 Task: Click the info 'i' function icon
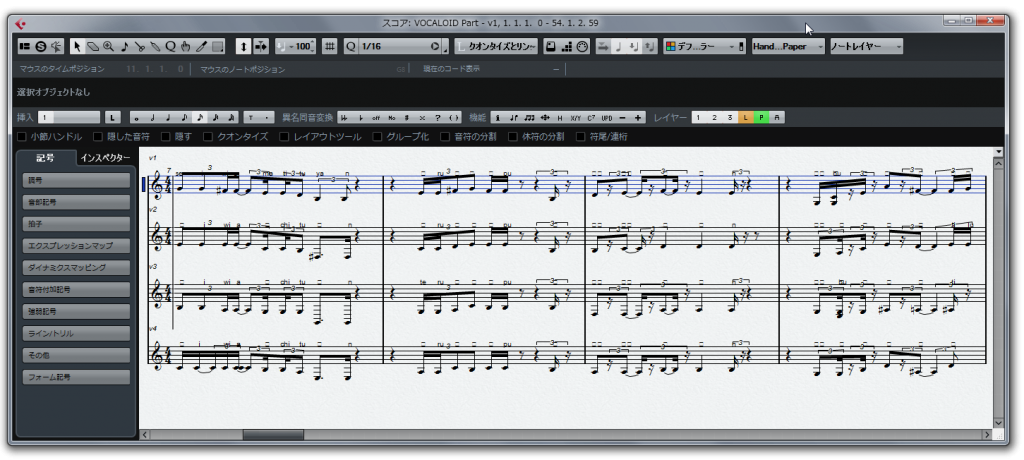(x=498, y=118)
